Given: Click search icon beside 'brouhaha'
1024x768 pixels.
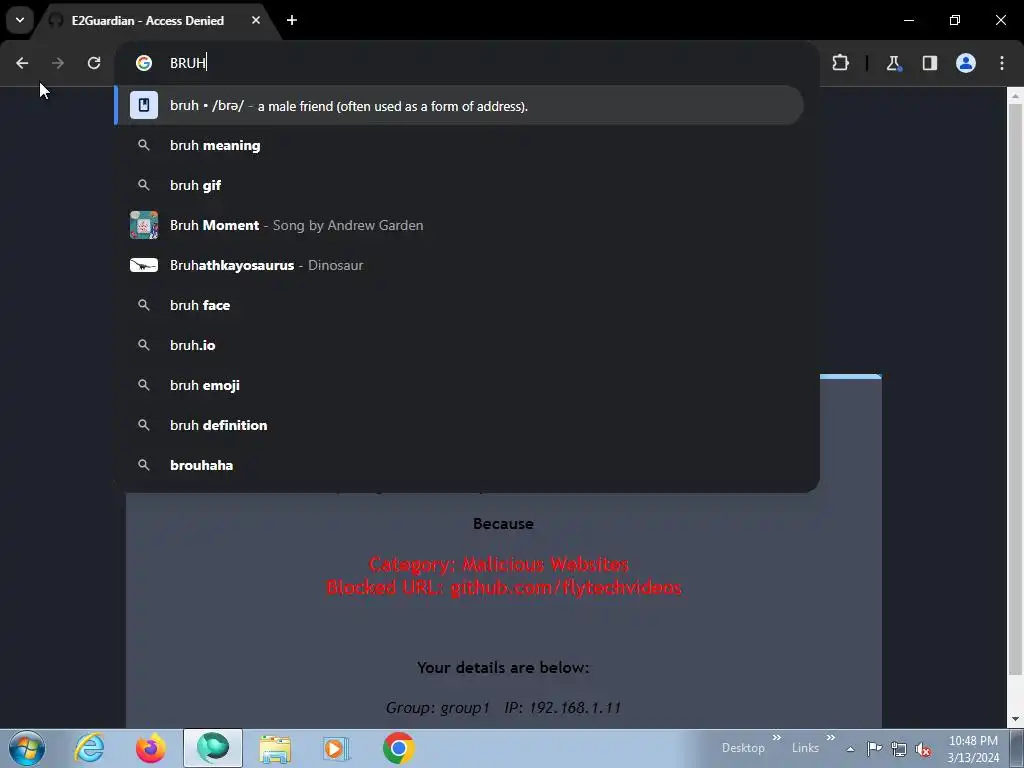Looking at the screenshot, I should (x=144, y=465).
